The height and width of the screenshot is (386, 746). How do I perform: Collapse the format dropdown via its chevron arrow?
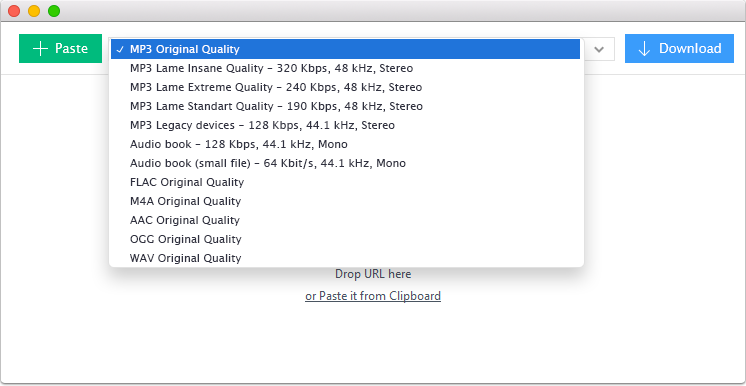599,49
